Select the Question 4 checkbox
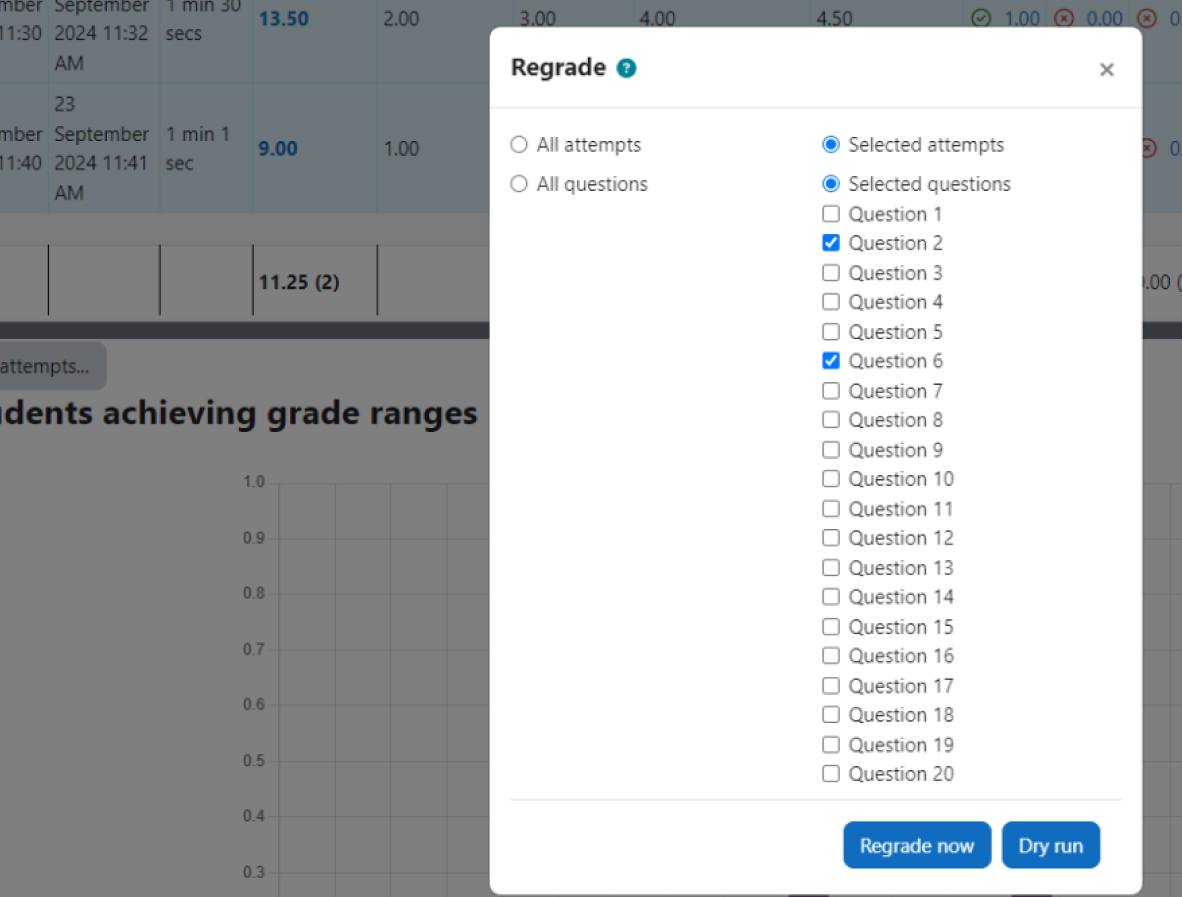This screenshot has width=1182, height=897. coord(830,302)
